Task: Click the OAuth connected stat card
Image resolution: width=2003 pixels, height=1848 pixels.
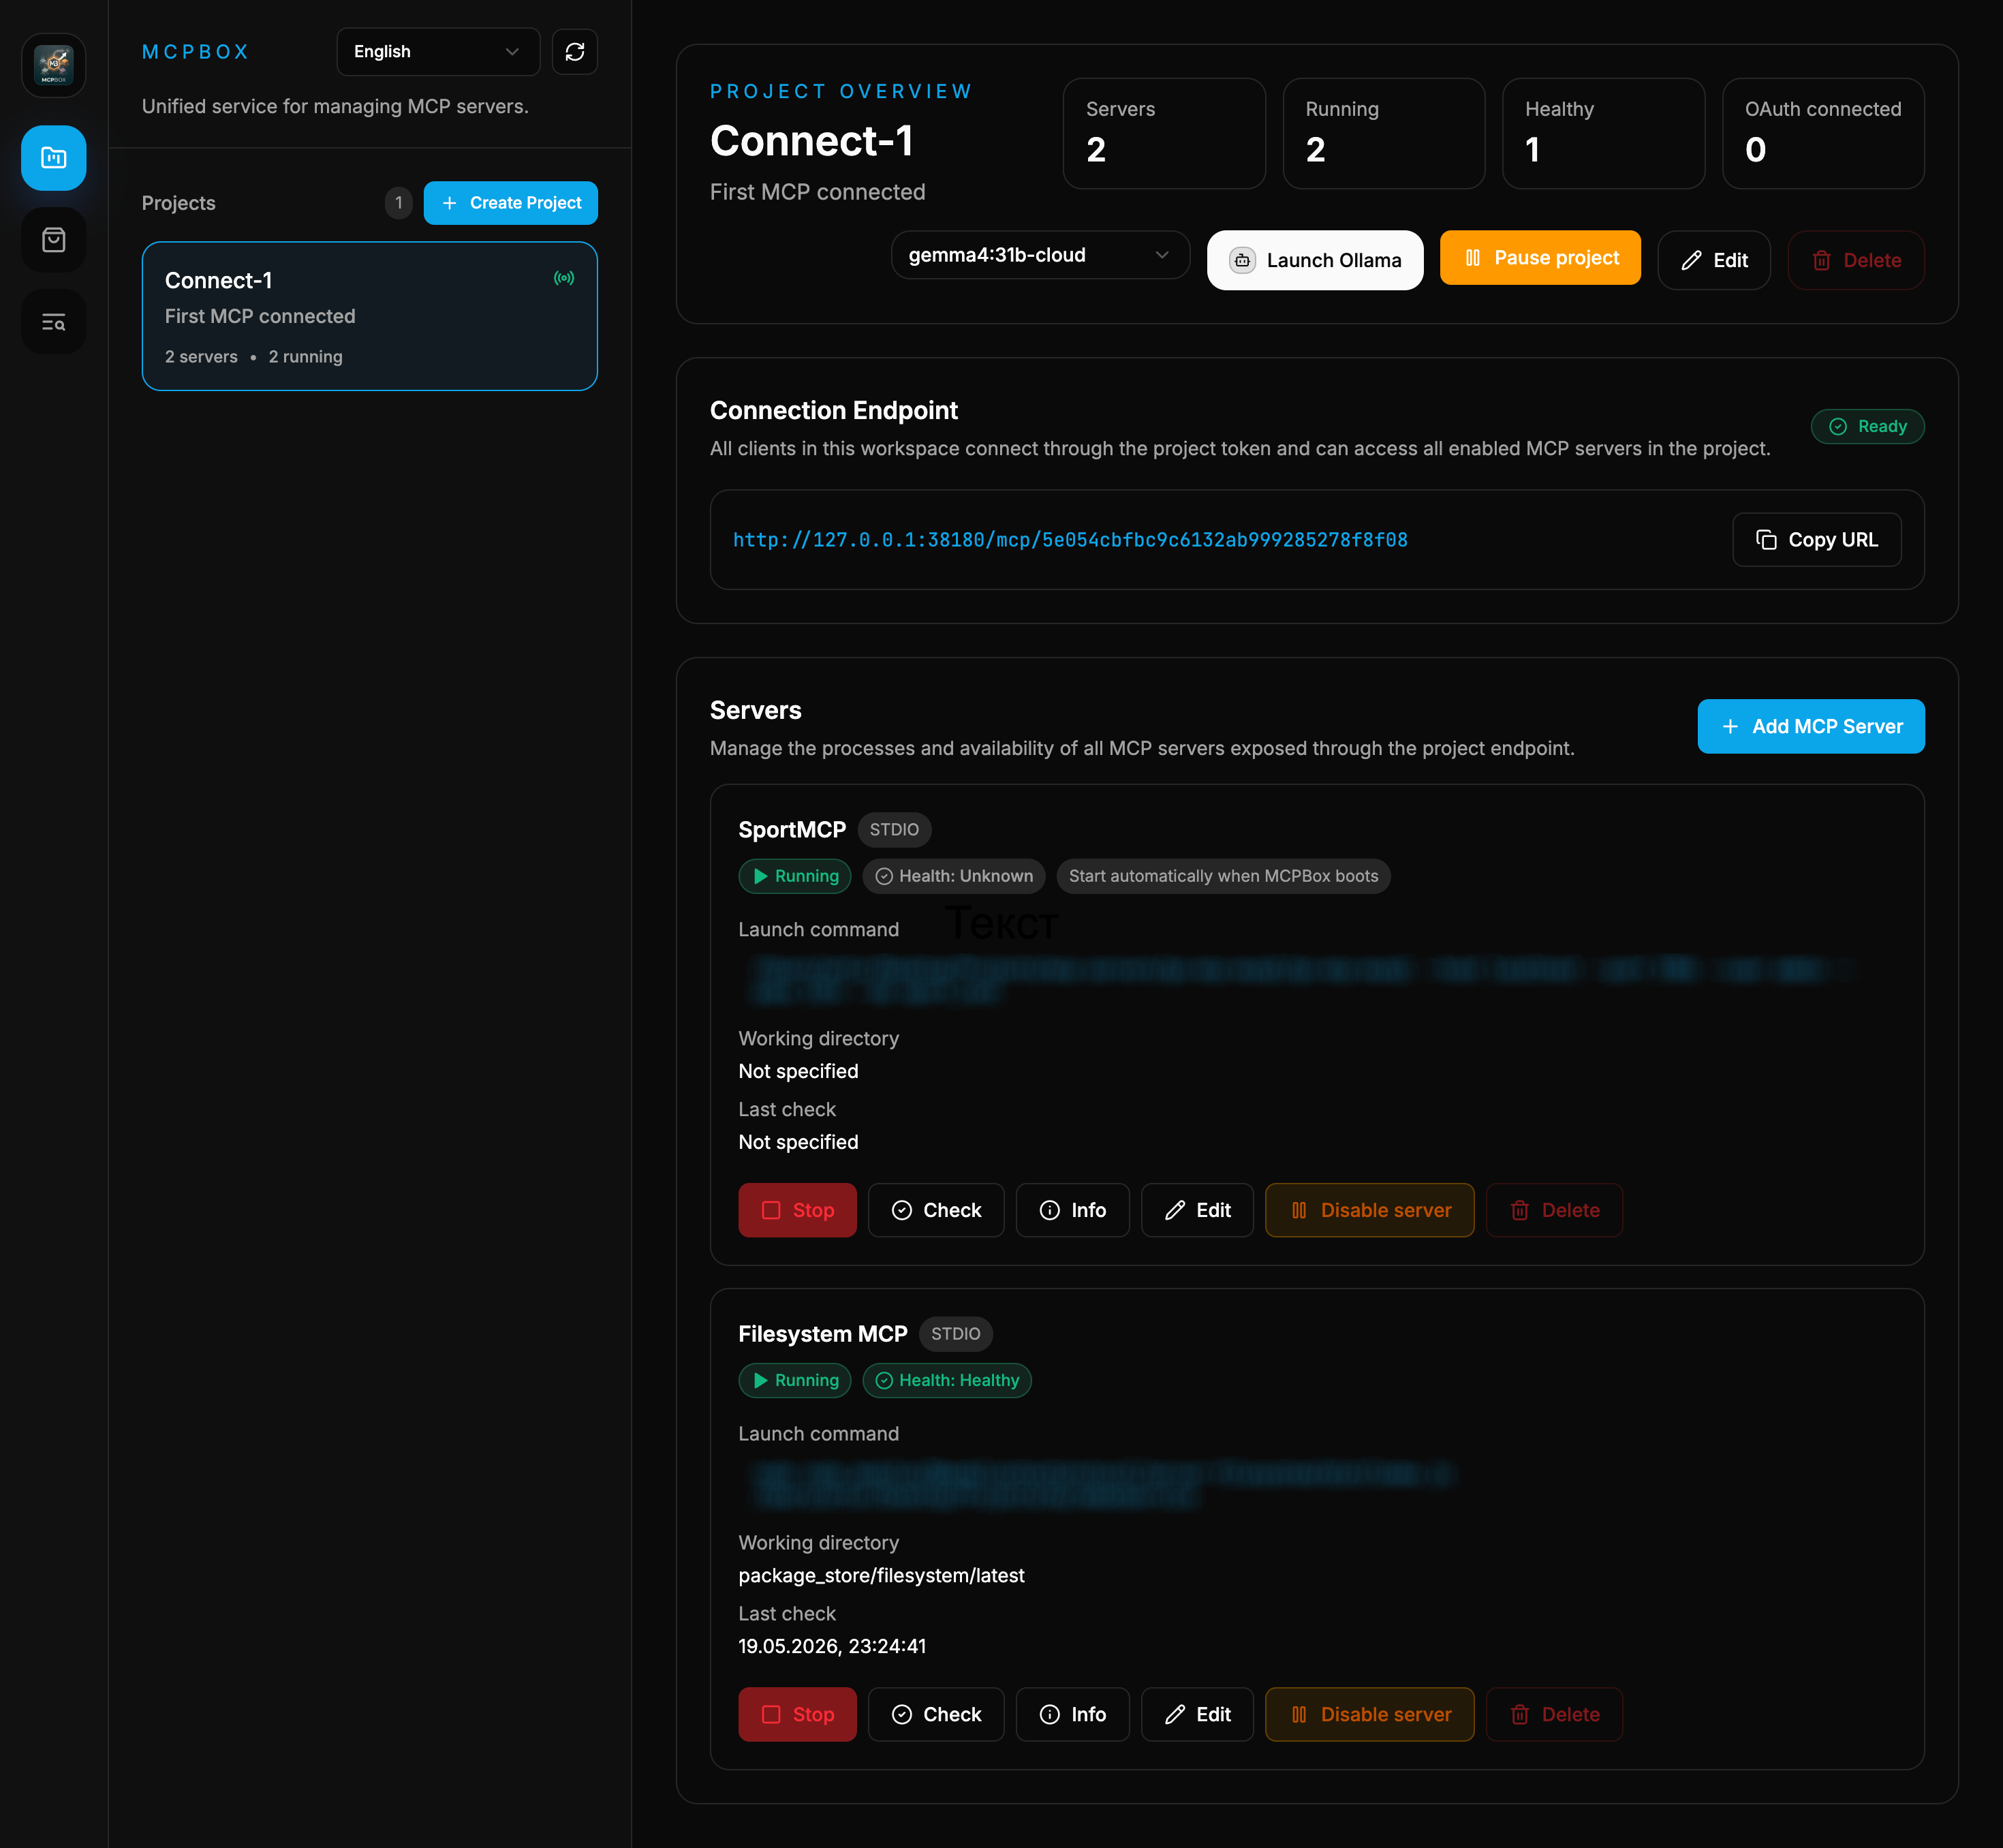Action: click(x=1823, y=133)
